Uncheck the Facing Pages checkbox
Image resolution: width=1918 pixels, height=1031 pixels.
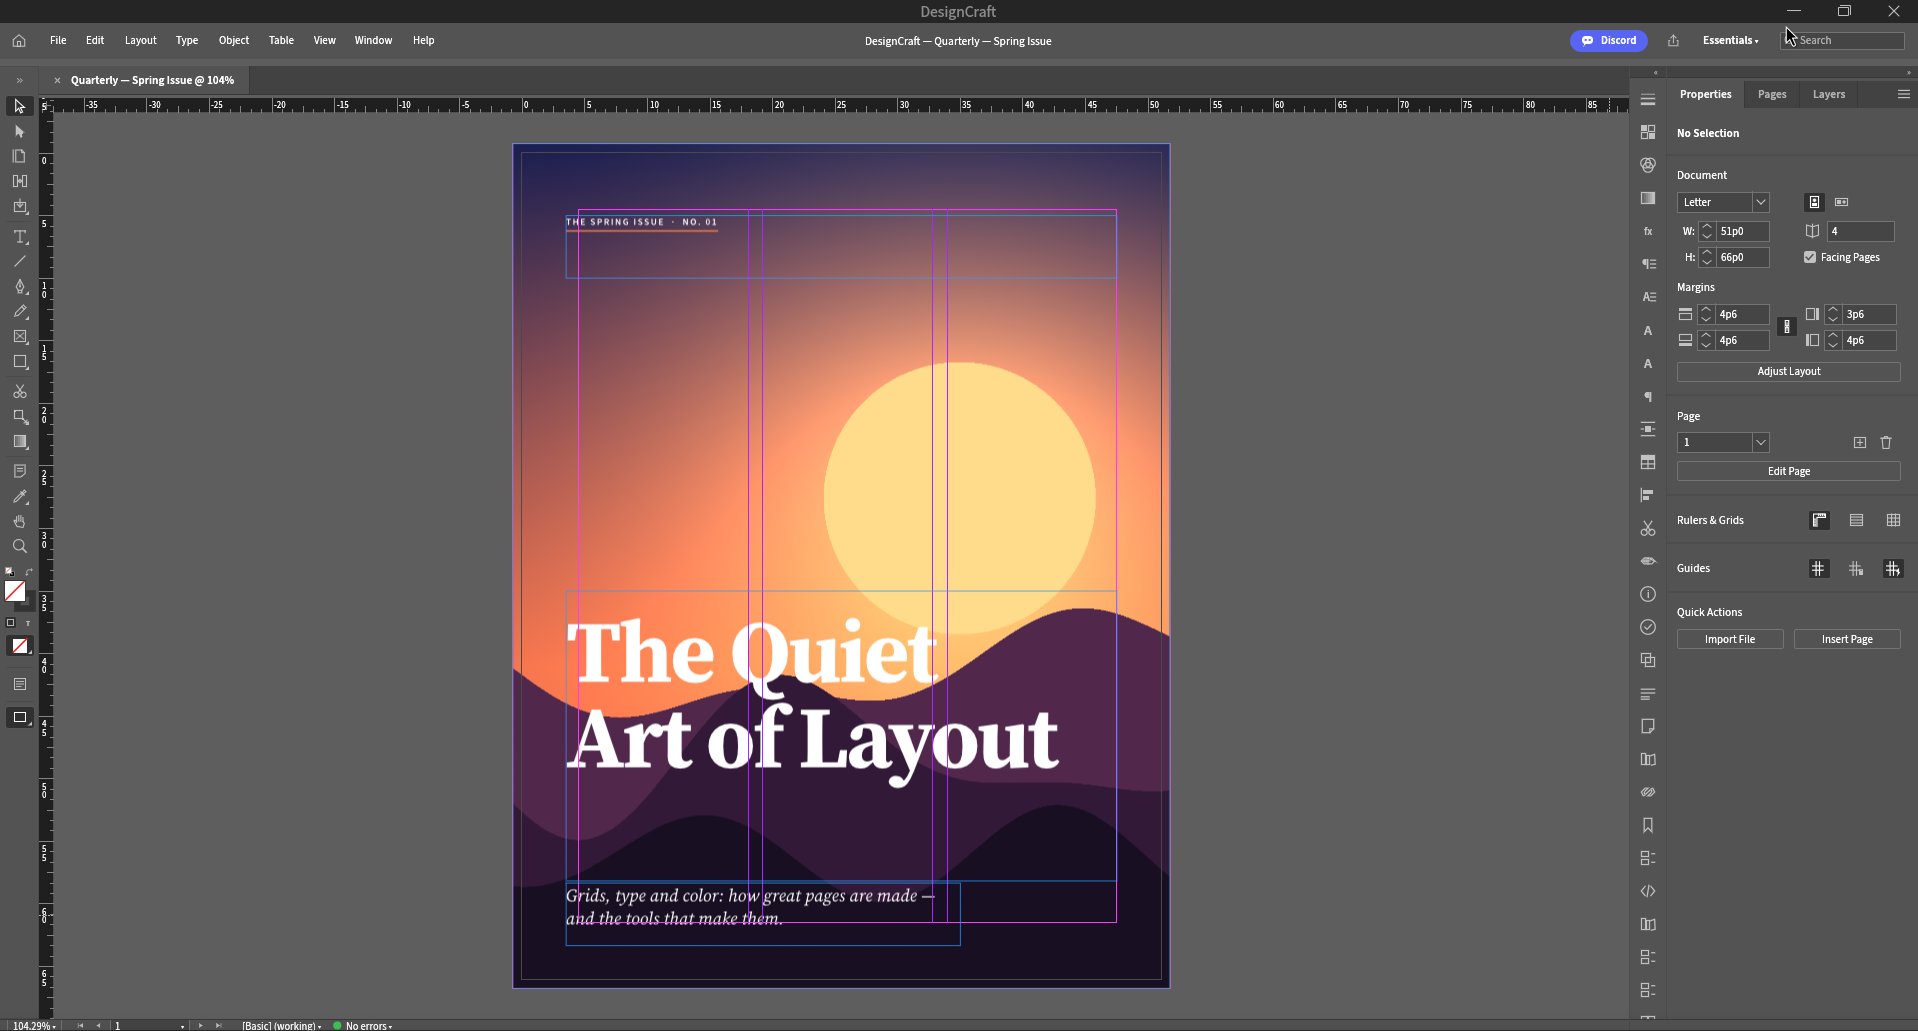pyautogui.click(x=1810, y=257)
